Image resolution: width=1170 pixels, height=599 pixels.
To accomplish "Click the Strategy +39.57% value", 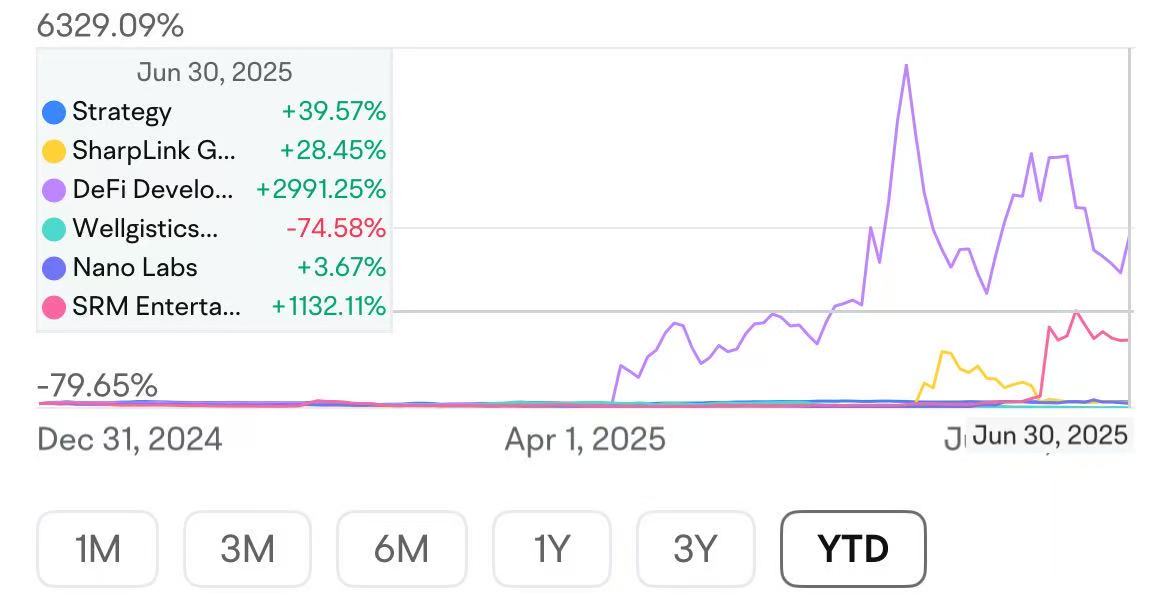I will 333,112.
